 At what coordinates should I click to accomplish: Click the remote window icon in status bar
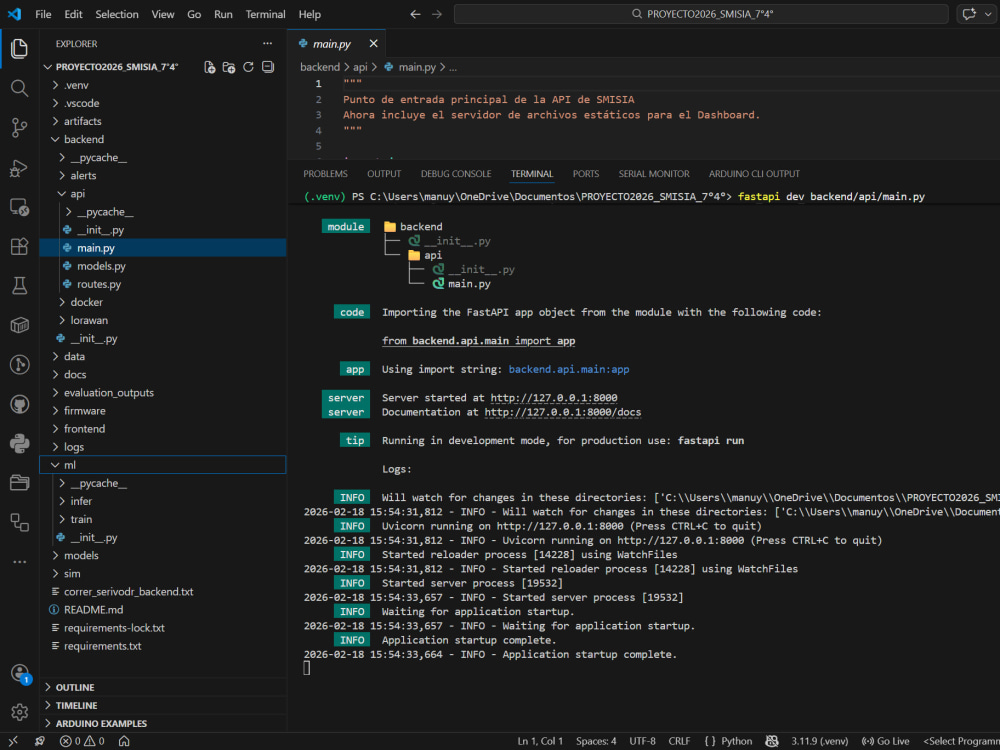pyautogui.click(x=13, y=741)
